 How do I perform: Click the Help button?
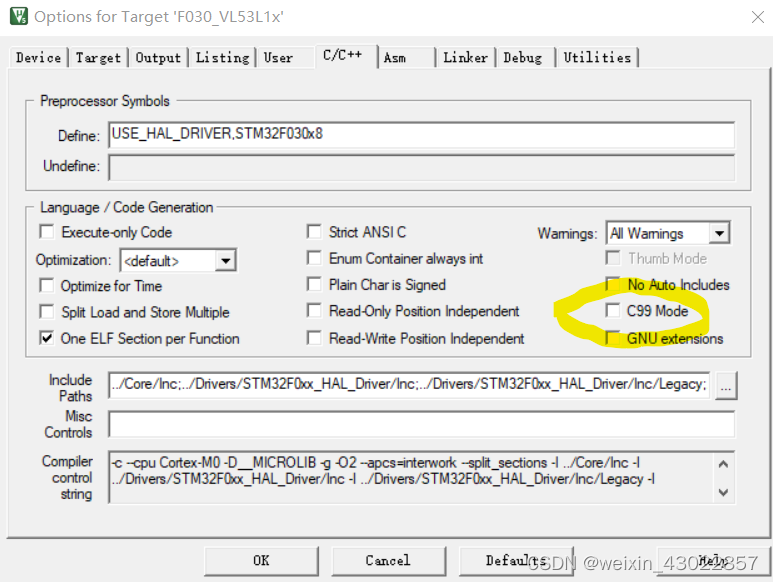(x=713, y=561)
